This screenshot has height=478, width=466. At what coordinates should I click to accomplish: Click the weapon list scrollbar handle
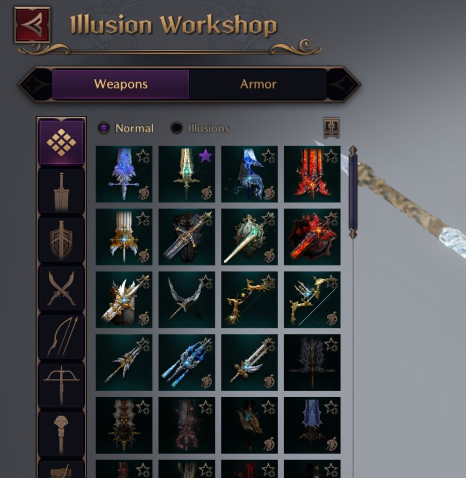(353, 192)
